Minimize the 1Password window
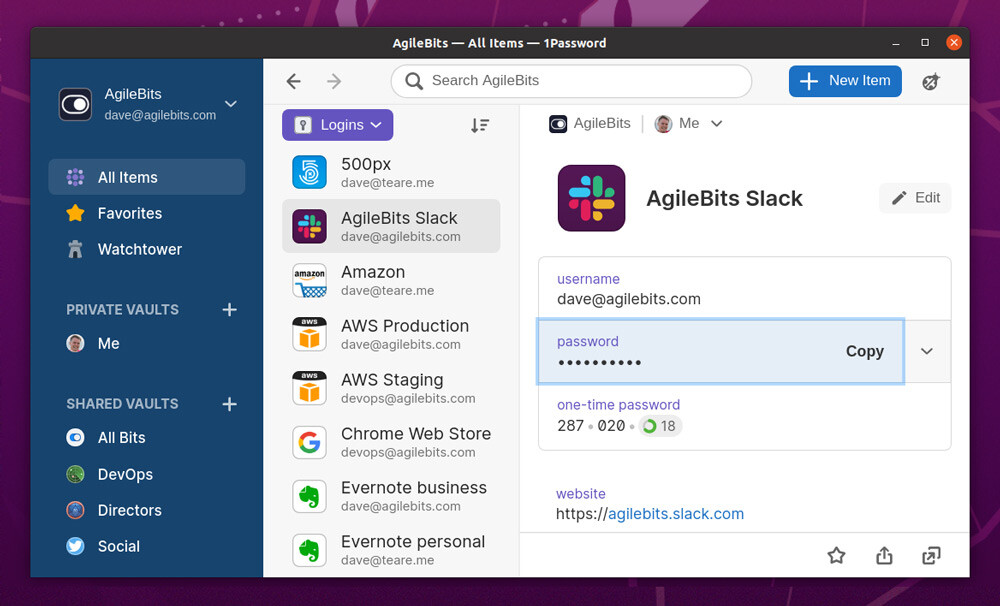Screen dimensions: 1000x606 [896, 43]
